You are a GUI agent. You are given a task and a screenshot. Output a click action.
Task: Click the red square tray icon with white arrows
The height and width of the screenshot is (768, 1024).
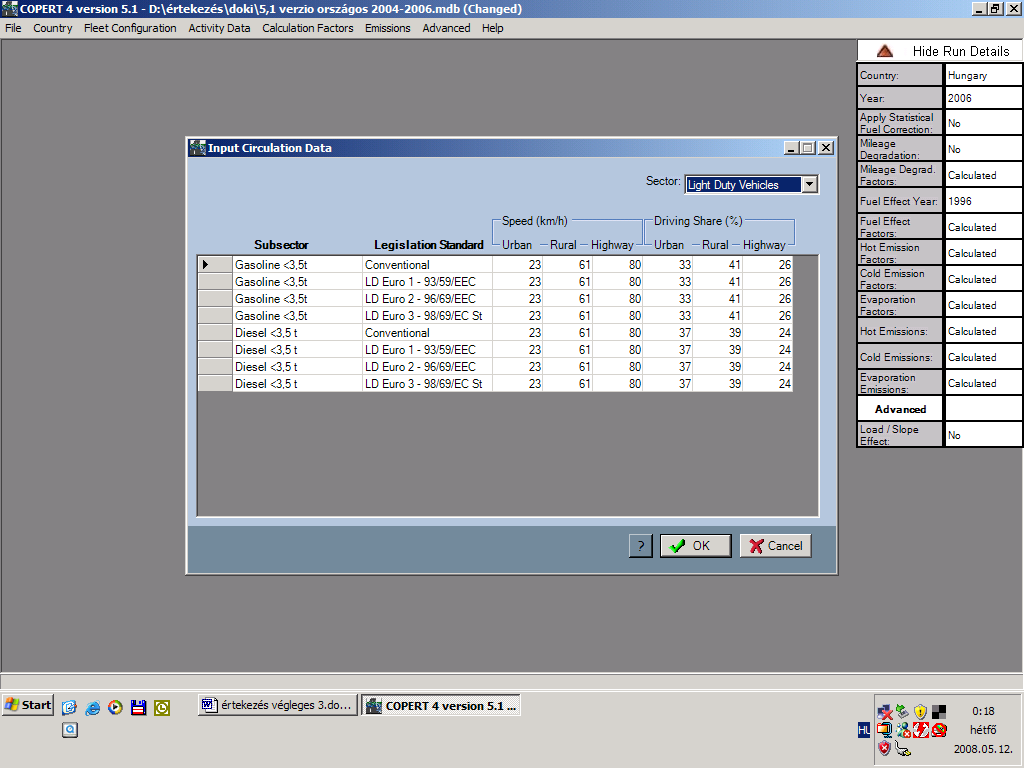click(x=921, y=729)
